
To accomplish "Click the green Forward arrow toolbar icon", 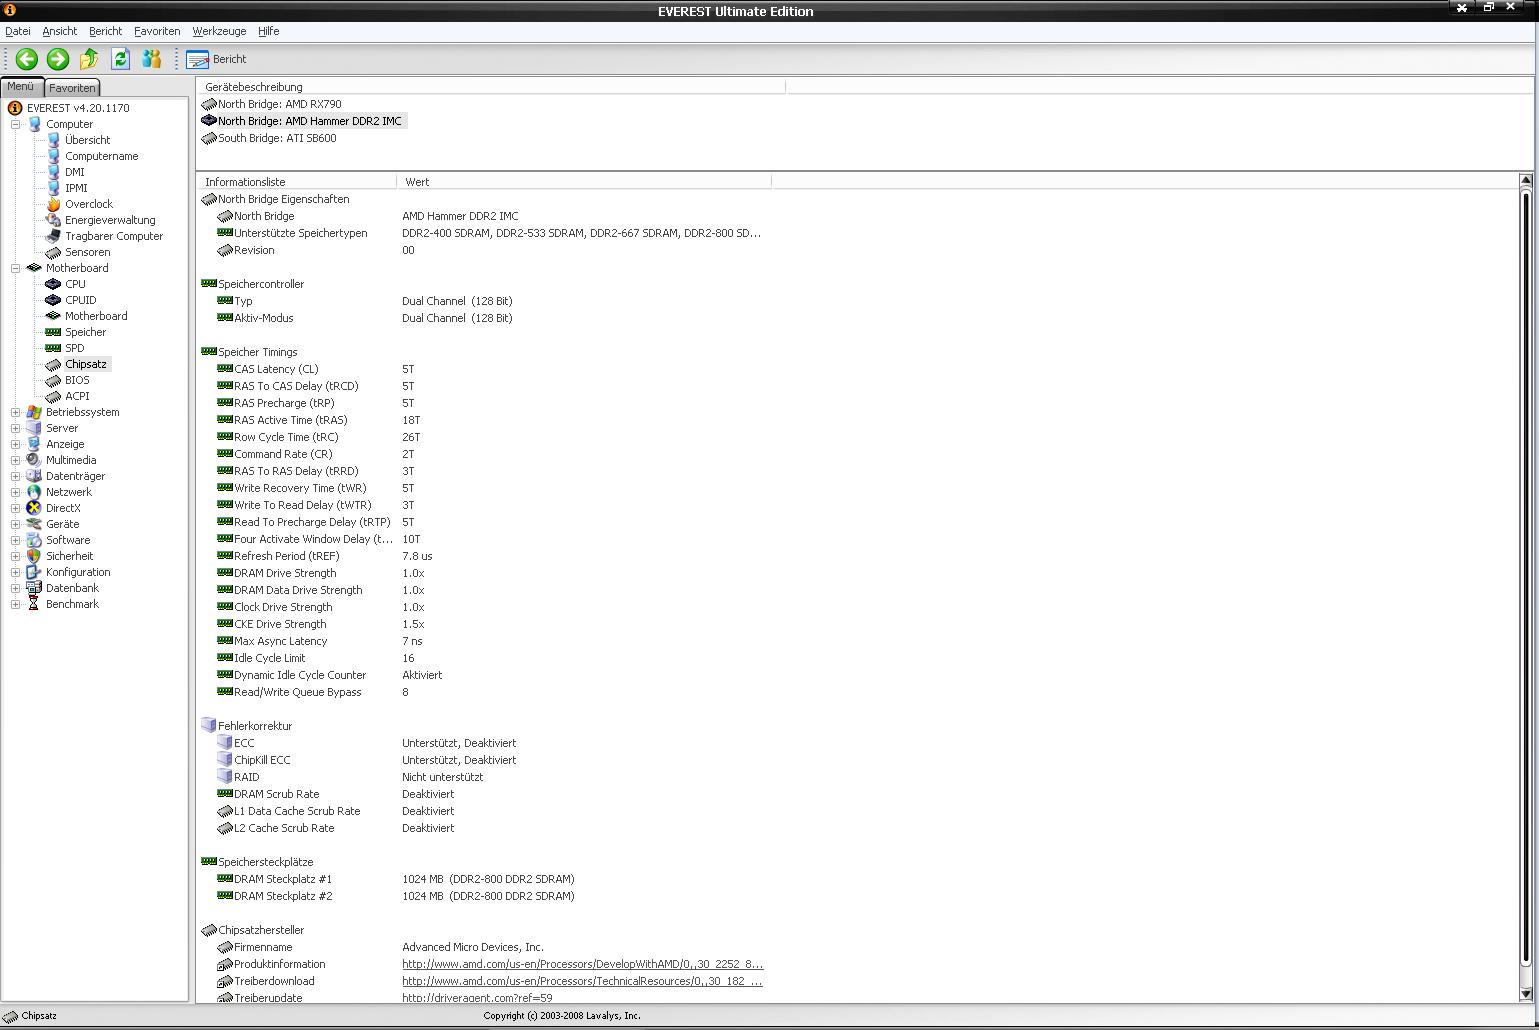I will point(58,59).
